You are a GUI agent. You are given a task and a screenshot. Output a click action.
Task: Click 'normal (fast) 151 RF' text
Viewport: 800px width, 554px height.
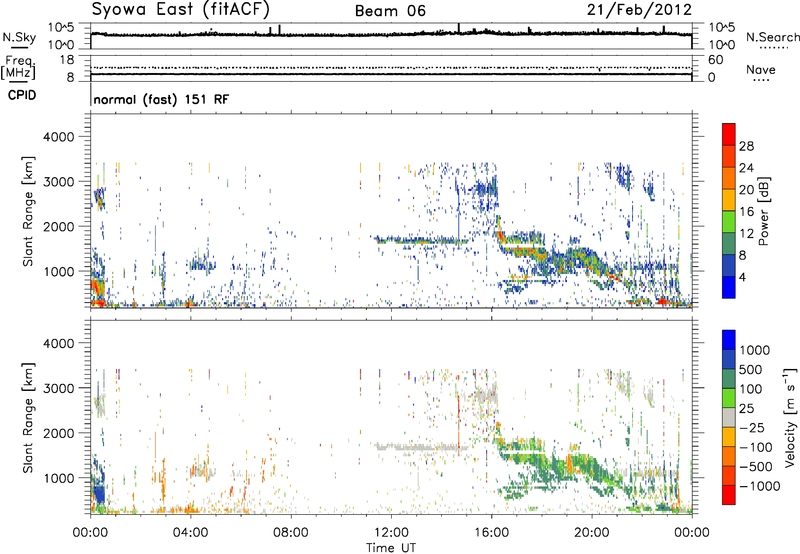coord(161,99)
